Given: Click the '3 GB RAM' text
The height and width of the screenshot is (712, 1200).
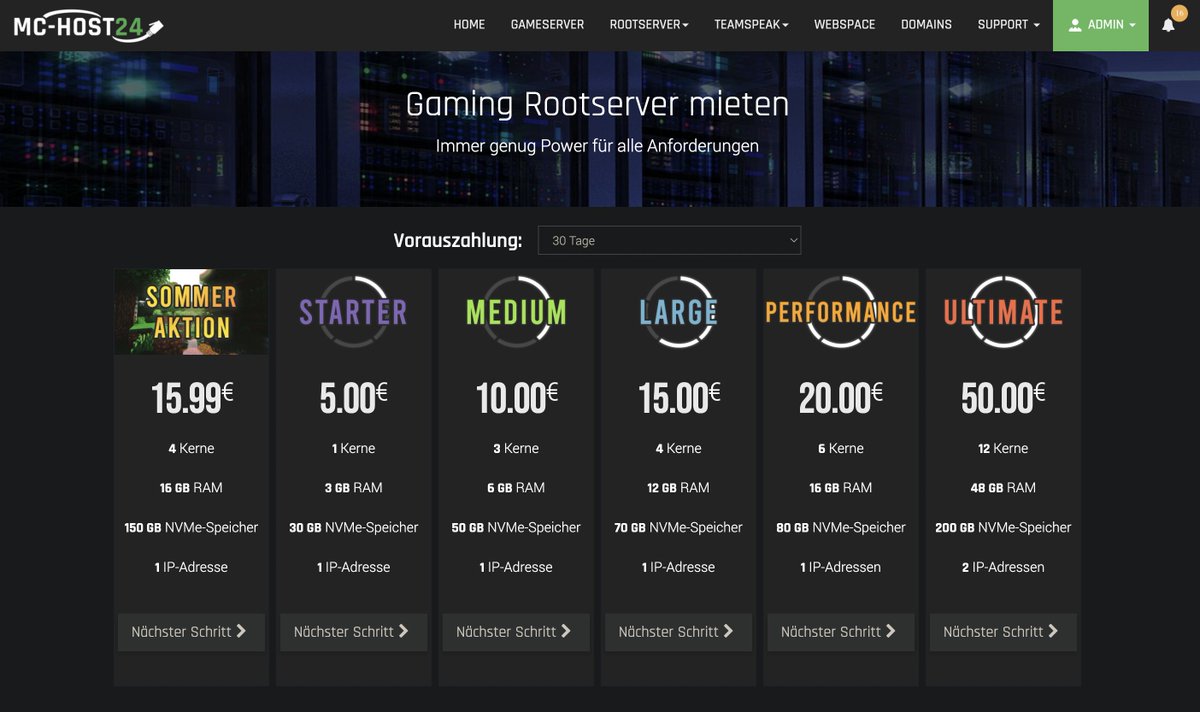Looking at the screenshot, I should coord(353,488).
